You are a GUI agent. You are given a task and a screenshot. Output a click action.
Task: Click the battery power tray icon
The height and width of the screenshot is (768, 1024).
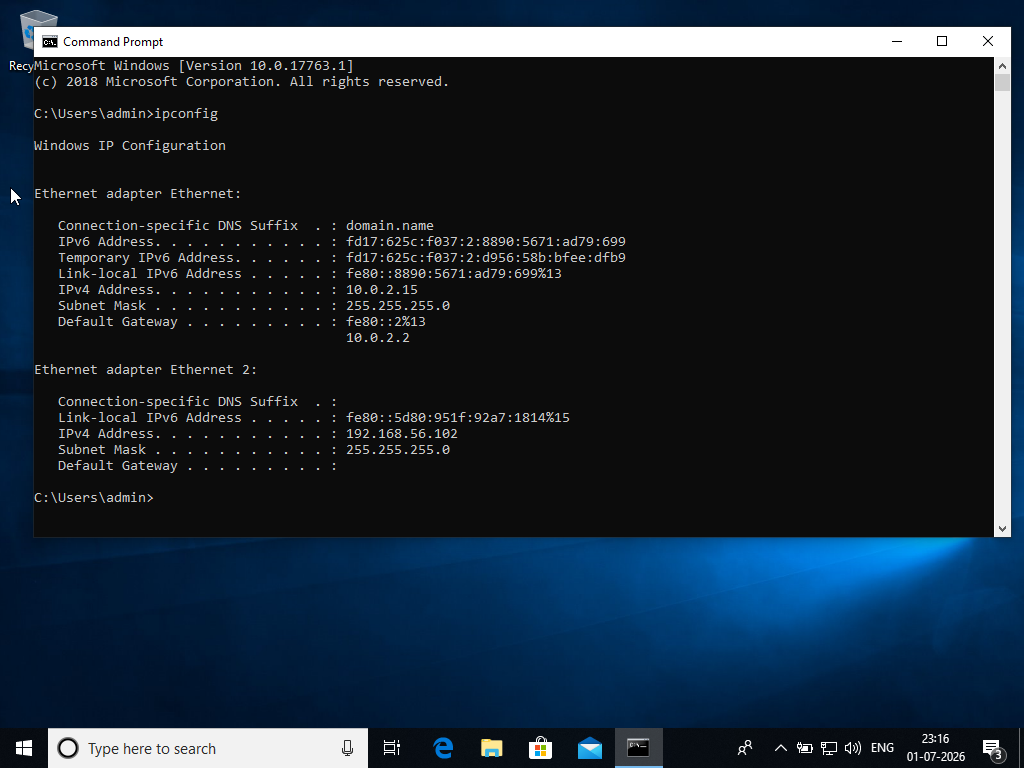point(805,748)
